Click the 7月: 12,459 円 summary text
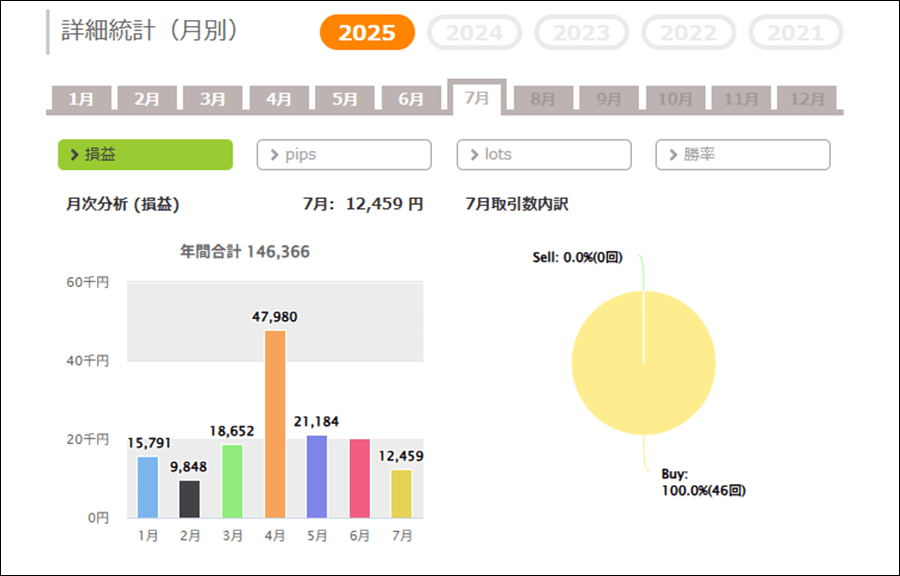This screenshot has width=900, height=576. 363,204
